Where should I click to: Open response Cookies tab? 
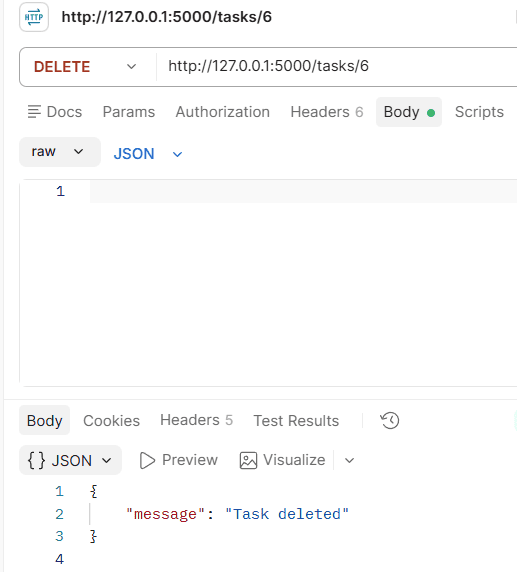pos(111,421)
